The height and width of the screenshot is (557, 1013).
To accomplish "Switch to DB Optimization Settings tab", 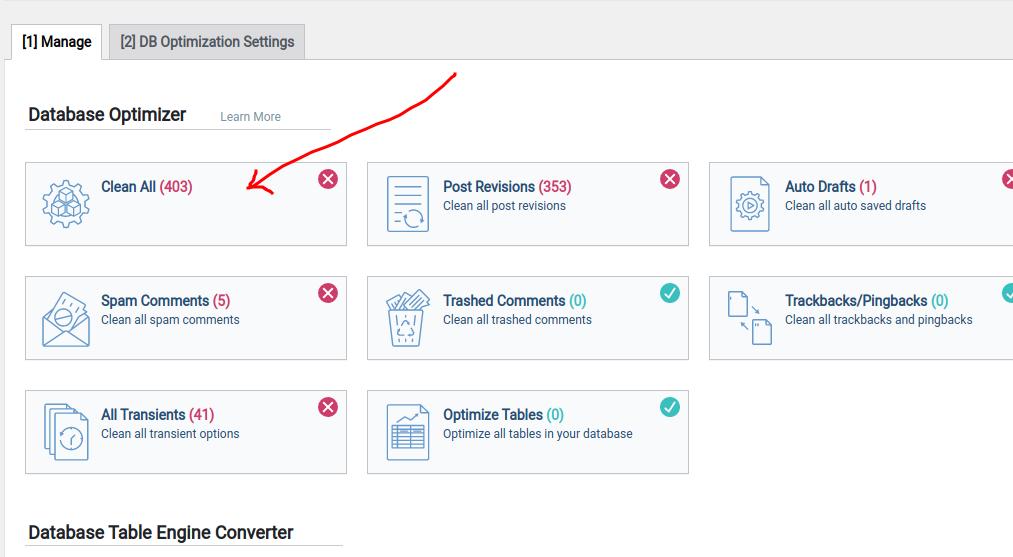I will (207, 42).
